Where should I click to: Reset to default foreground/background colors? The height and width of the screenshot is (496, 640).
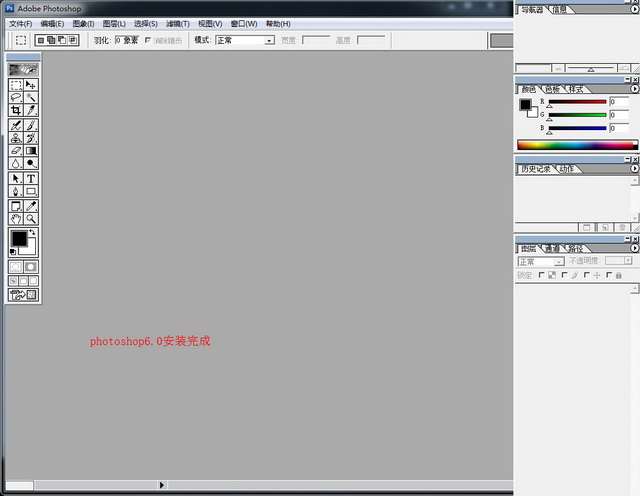point(13,252)
